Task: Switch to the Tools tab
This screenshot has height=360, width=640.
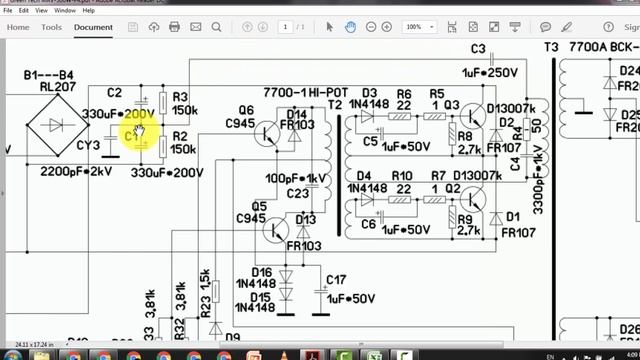Action: point(51,27)
